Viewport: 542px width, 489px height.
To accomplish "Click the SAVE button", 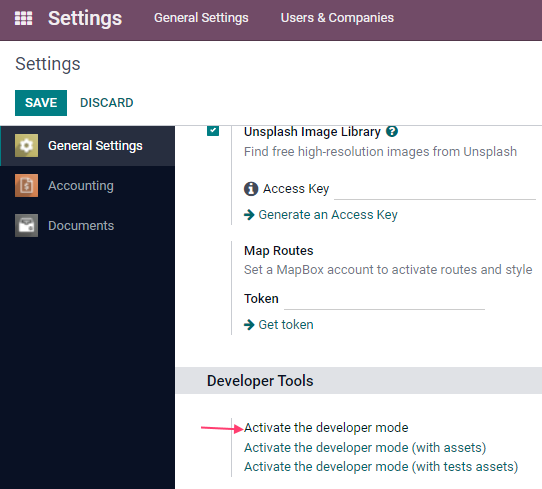I will (x=41, y=103).
